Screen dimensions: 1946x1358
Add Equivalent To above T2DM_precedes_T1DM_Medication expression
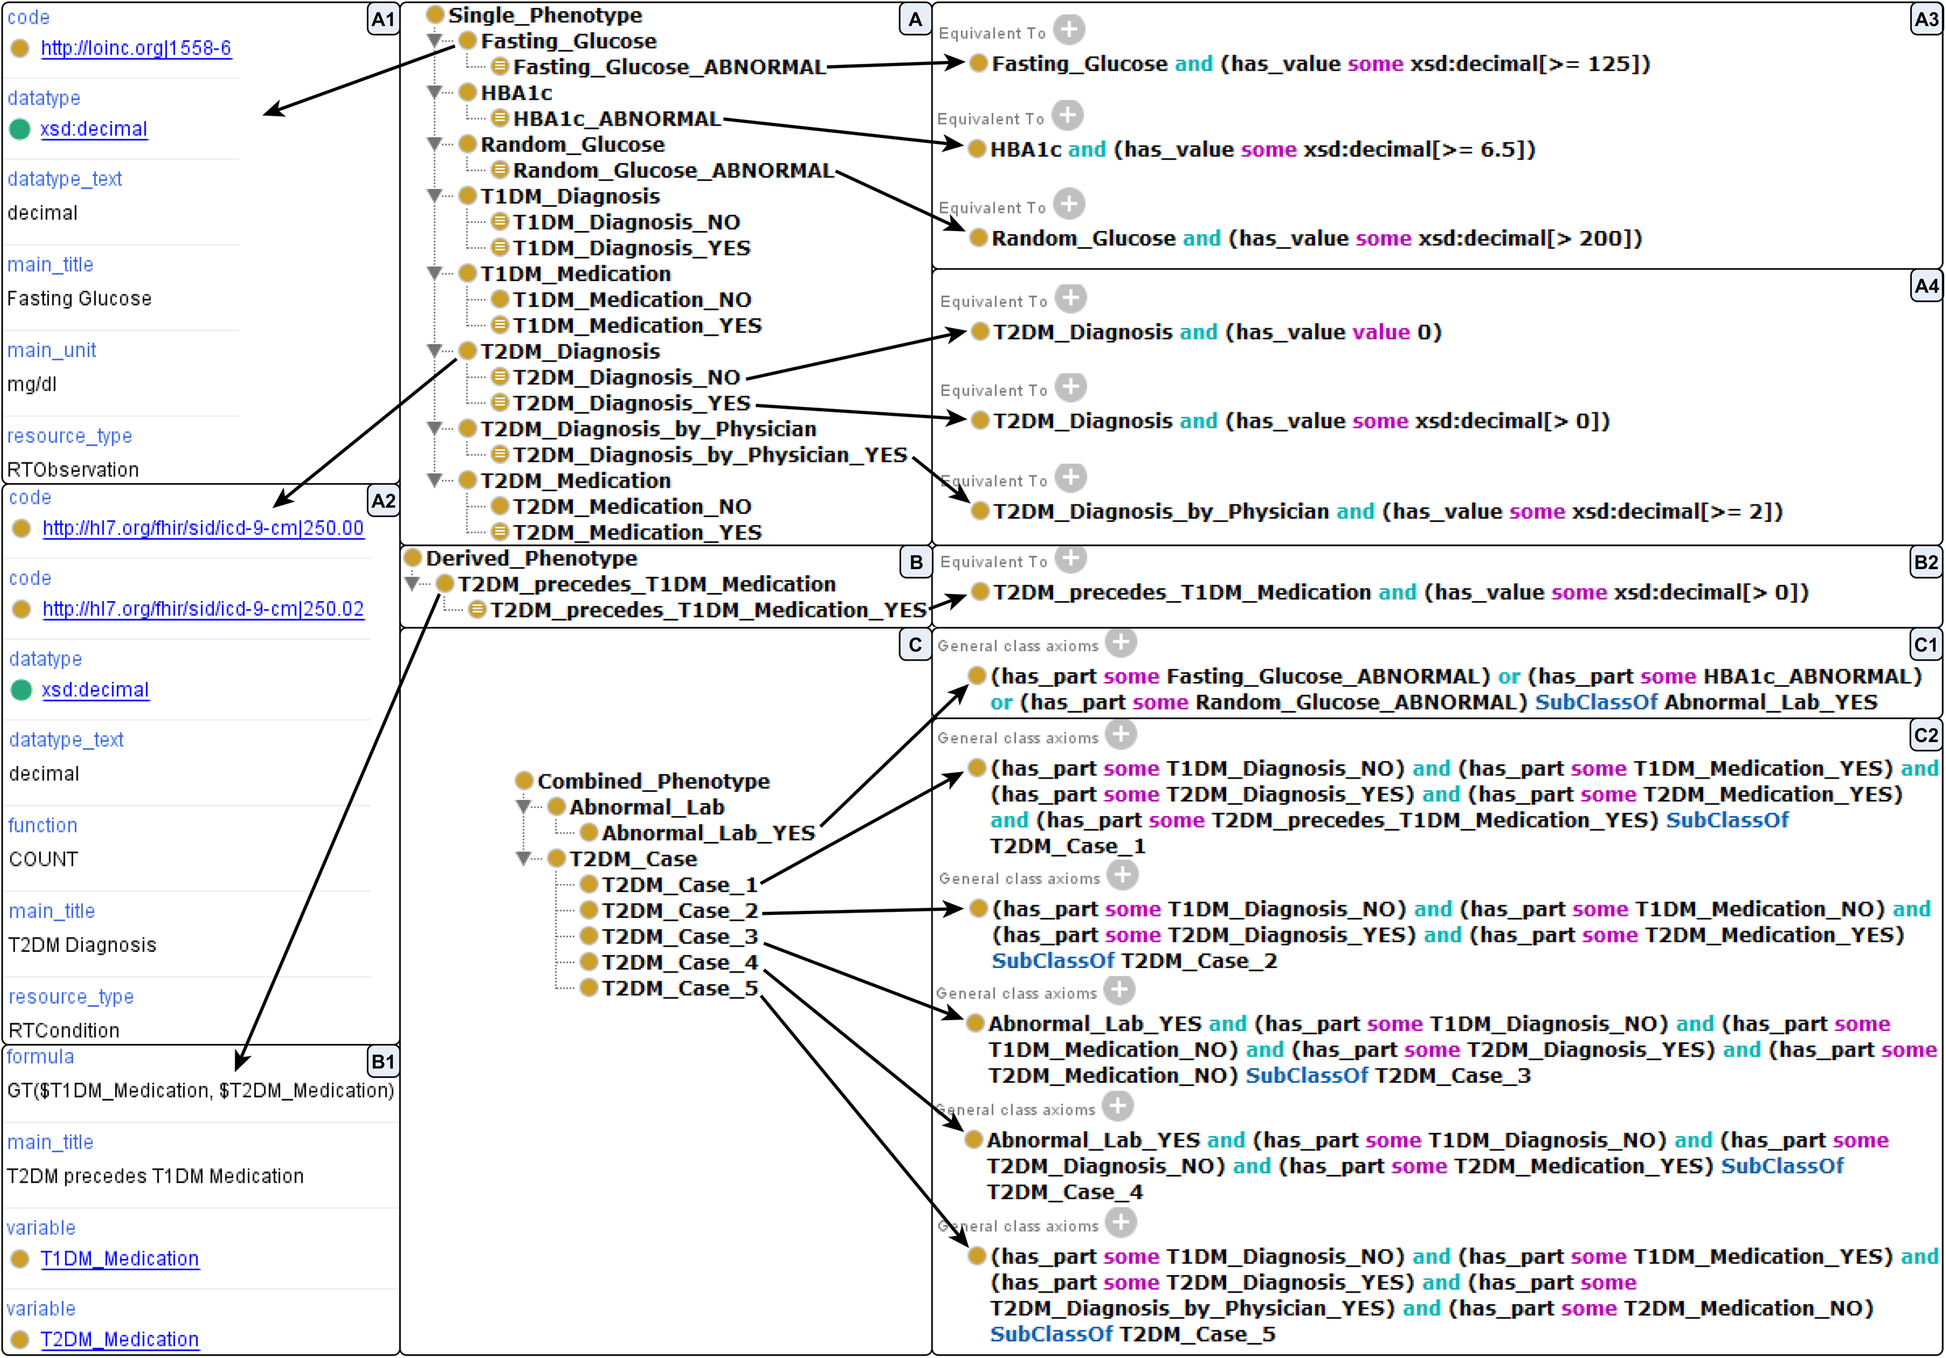(1071, 558)
